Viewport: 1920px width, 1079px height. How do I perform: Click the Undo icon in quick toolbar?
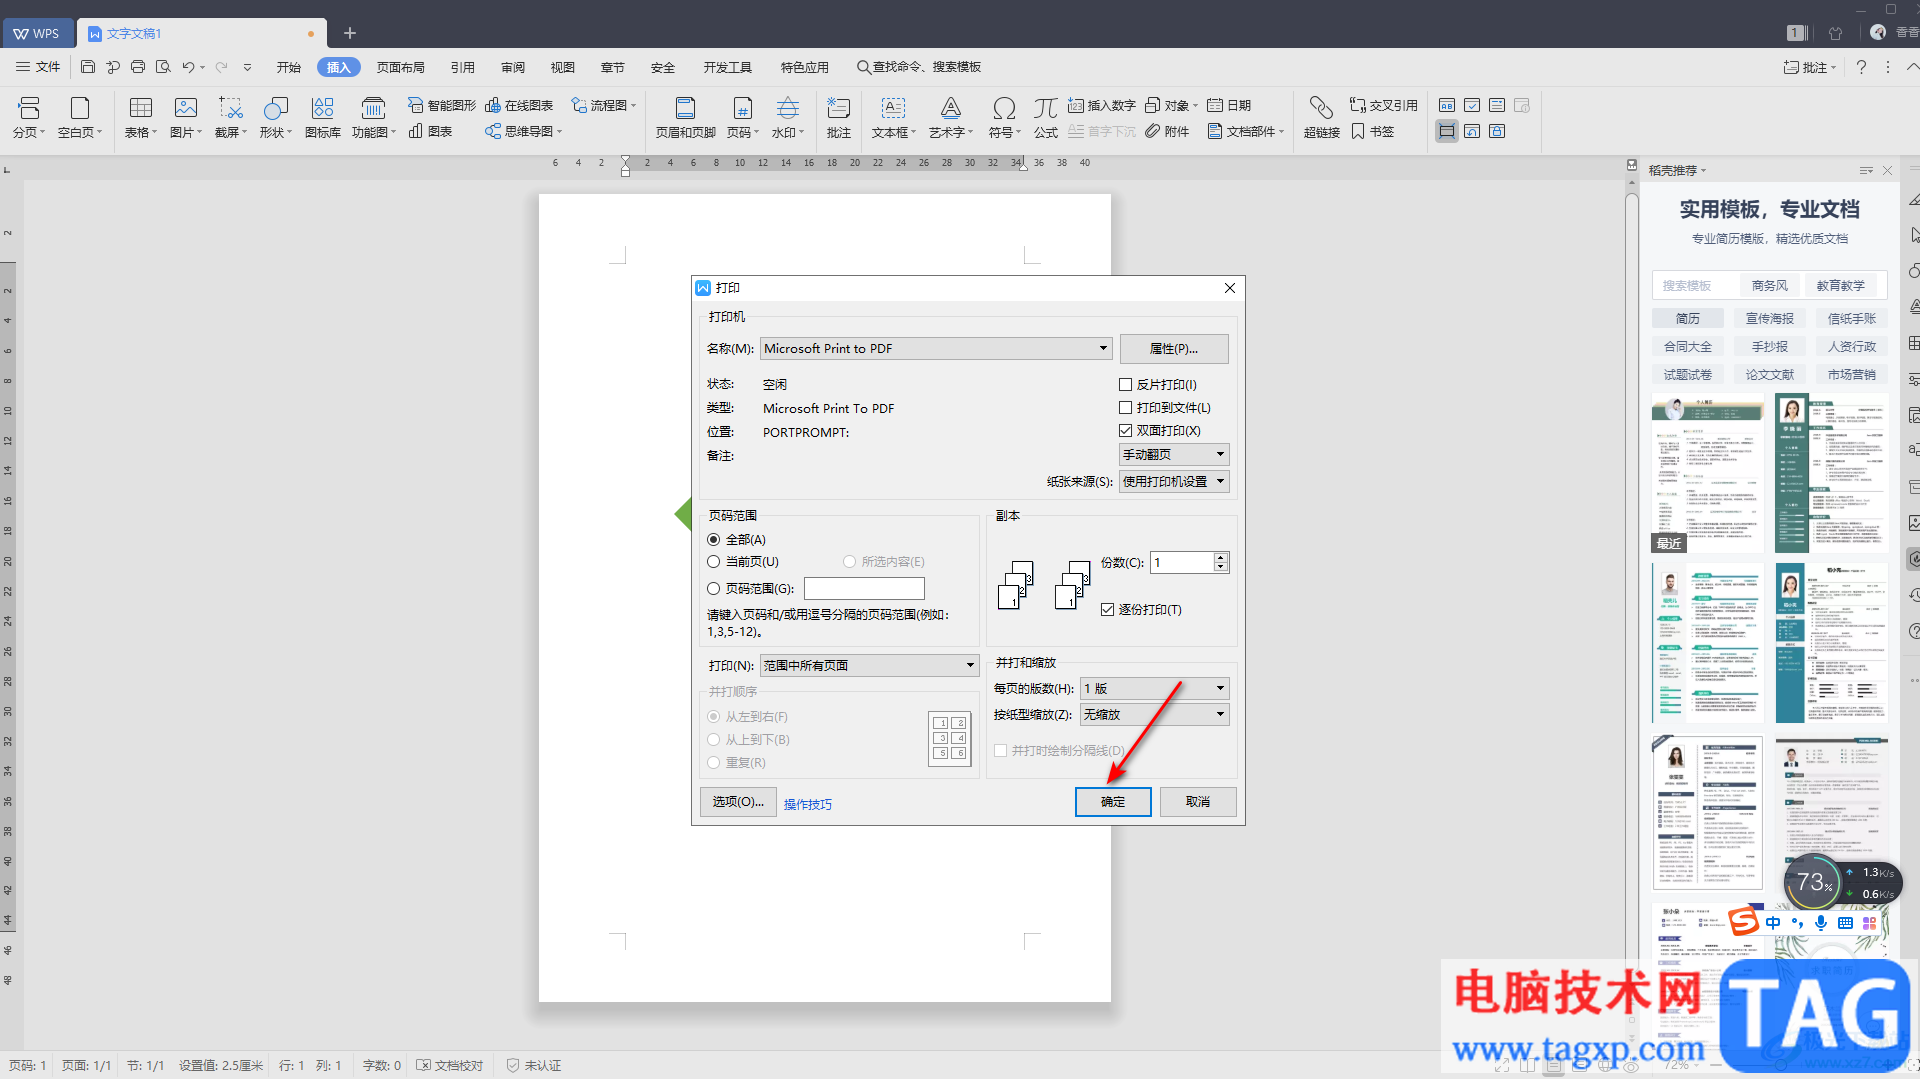pos(188,67)
